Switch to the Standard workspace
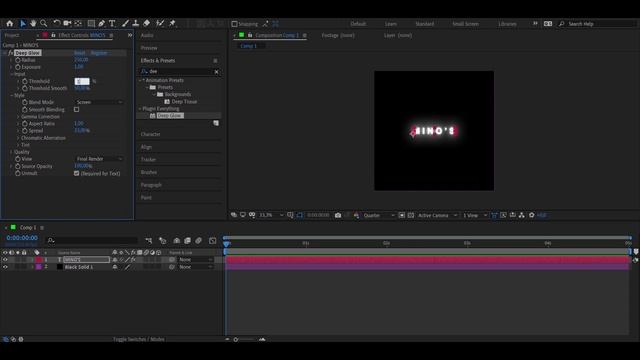Screen dimensions: 640x360 click(x=424, y=24)
